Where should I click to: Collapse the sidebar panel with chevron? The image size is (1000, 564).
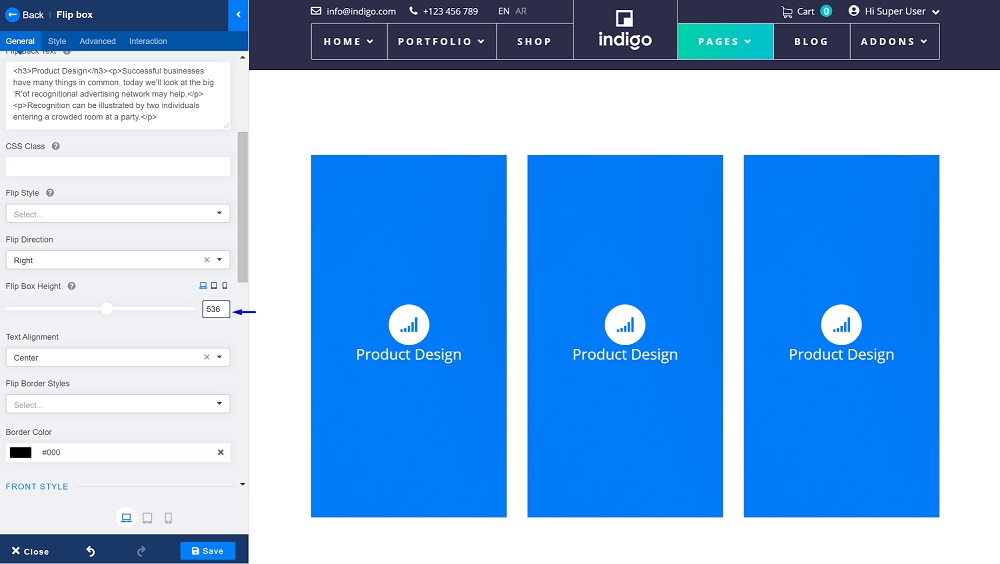(238, 14)
